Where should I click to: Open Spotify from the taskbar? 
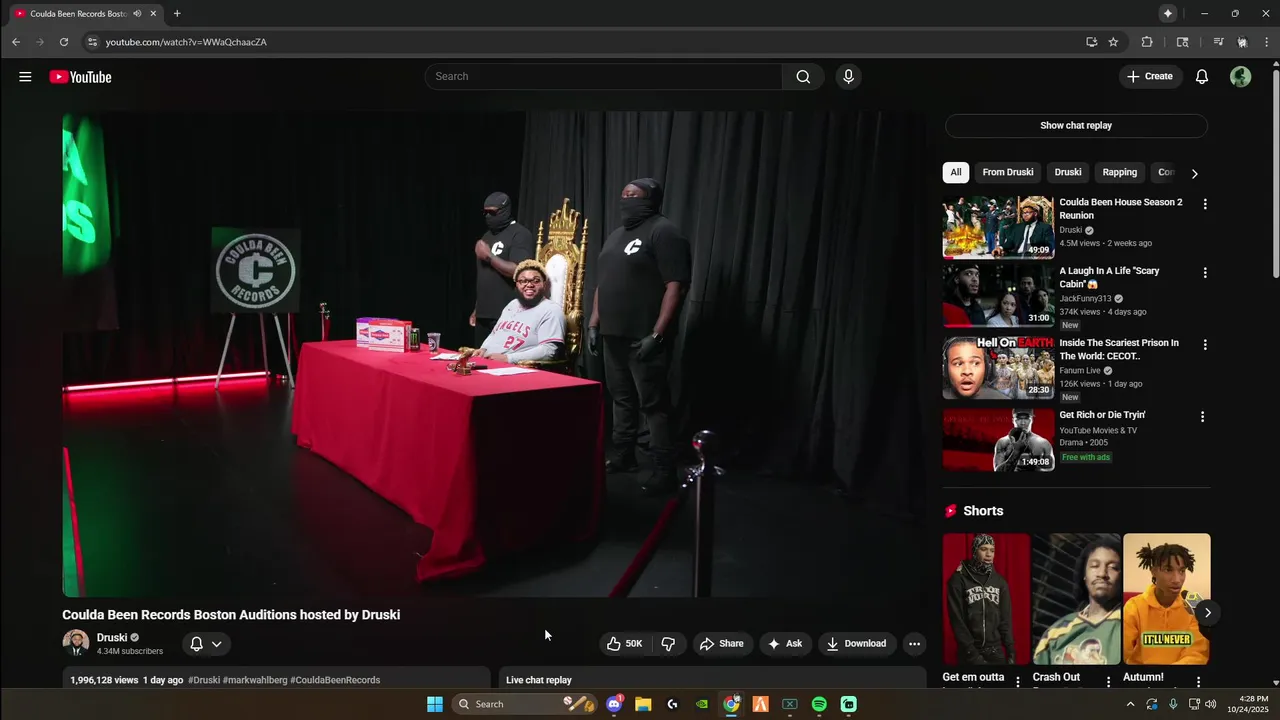click(x=819, y=704)
